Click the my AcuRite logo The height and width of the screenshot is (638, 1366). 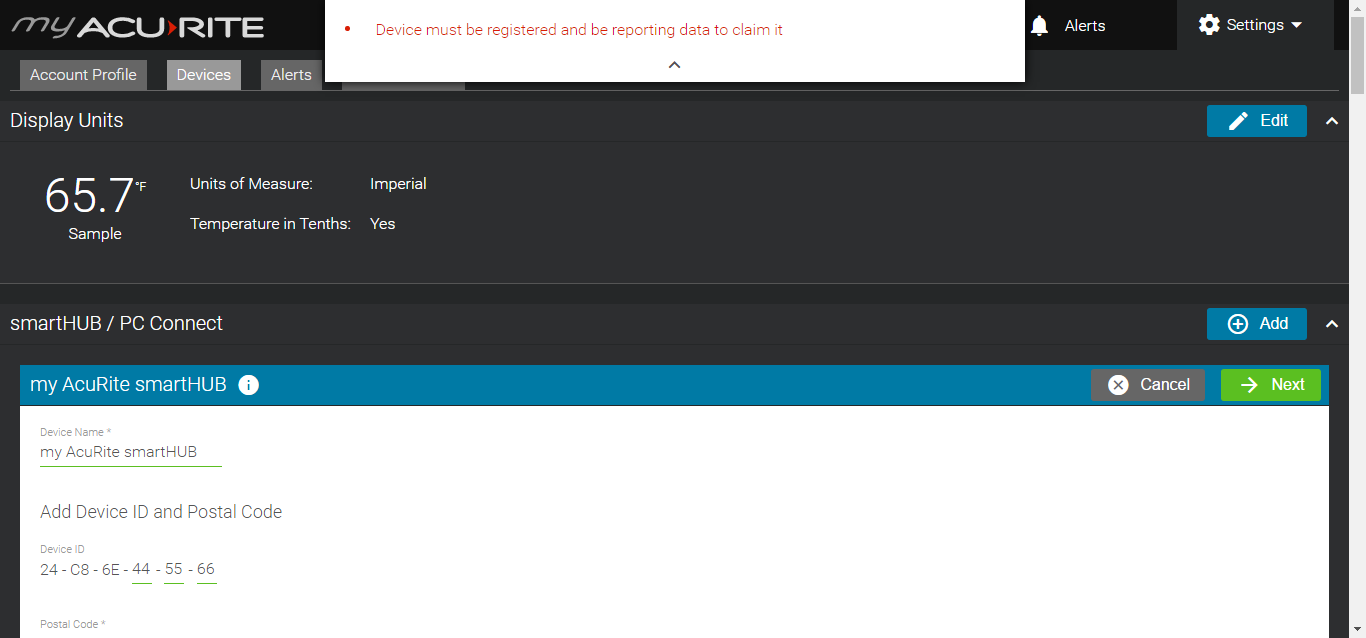138,26
